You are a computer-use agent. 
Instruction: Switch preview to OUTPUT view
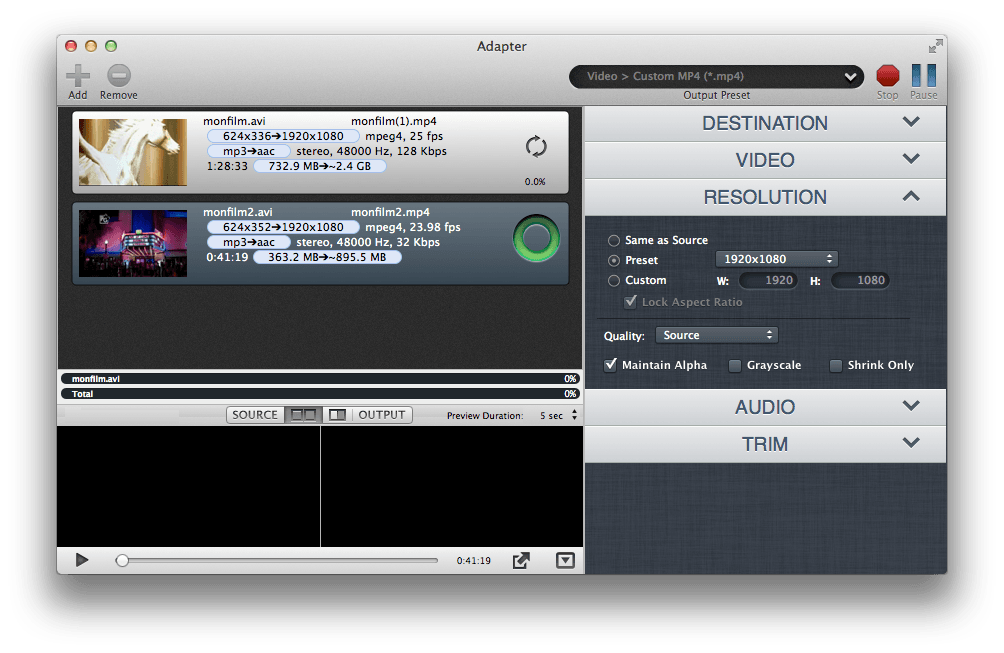[381, 415]
